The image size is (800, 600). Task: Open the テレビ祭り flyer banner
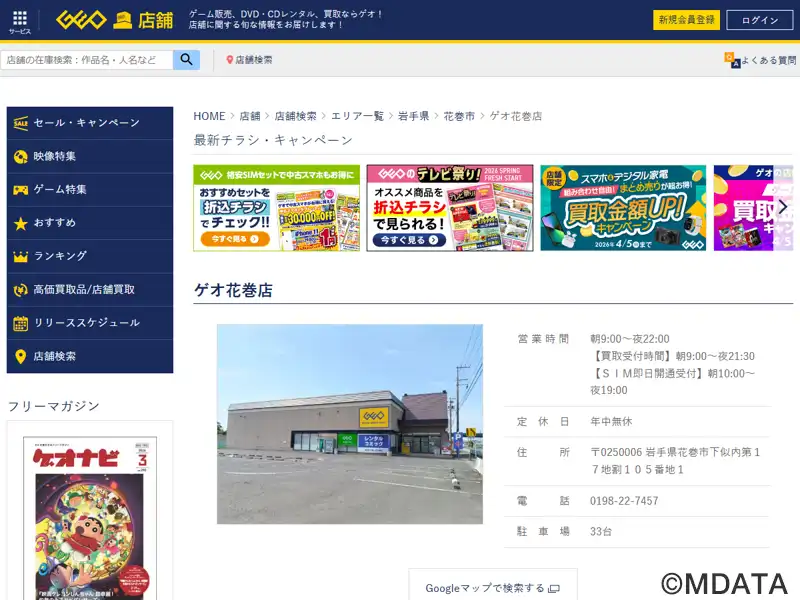click(x=450, y=208)
